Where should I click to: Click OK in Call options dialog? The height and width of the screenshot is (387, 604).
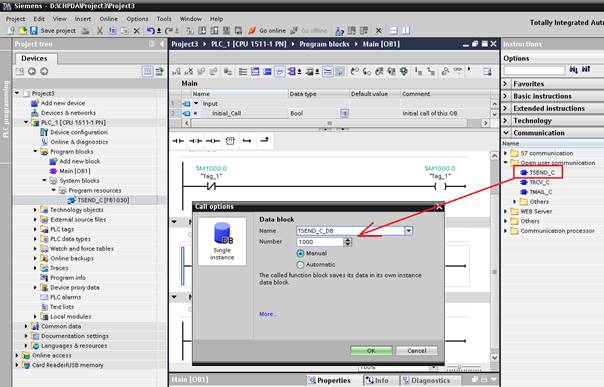pyautogui.click(x=371, y=351)
